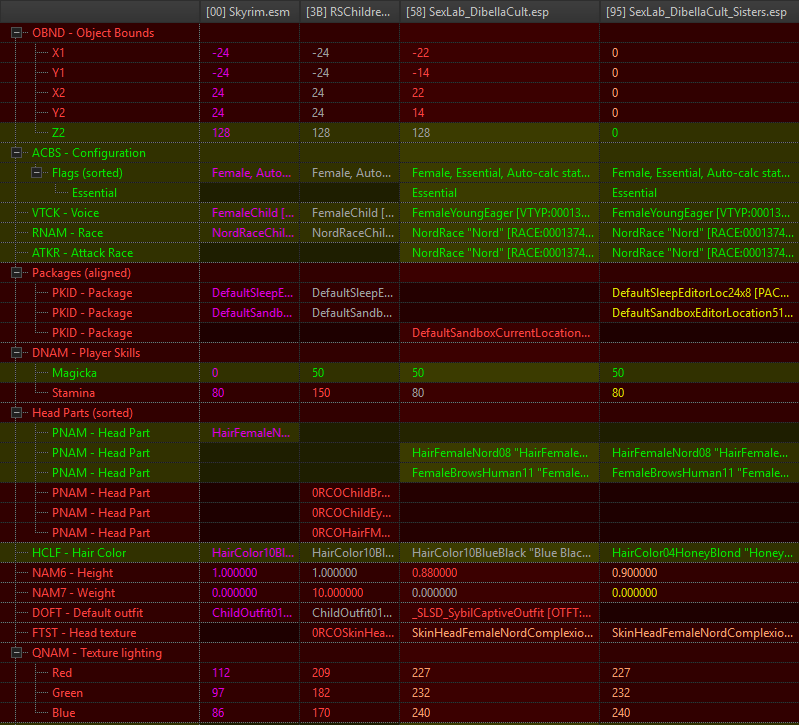Select the Magicka row label
799x725 pixels.
click(74, 373)
